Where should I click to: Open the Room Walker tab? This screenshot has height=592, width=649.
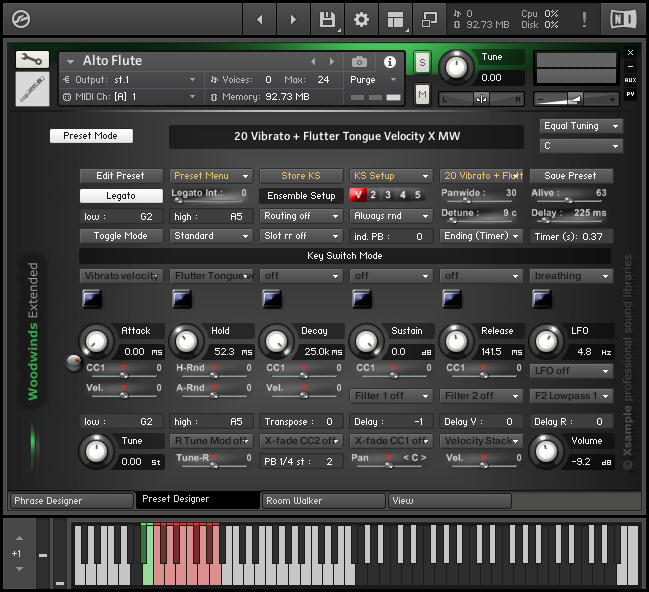324,501
